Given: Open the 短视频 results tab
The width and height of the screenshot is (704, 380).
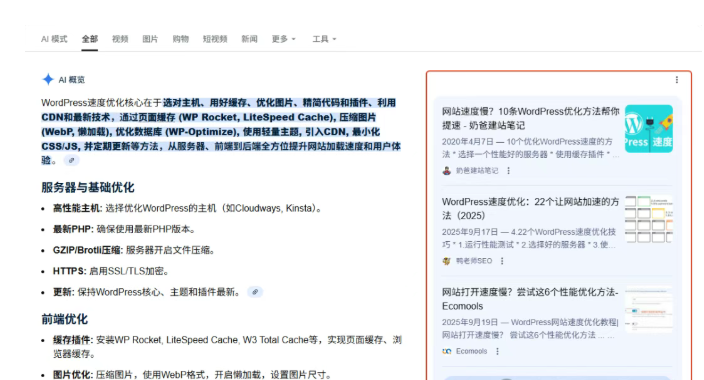Looking at the screenshot, I should tap(215, 39).
